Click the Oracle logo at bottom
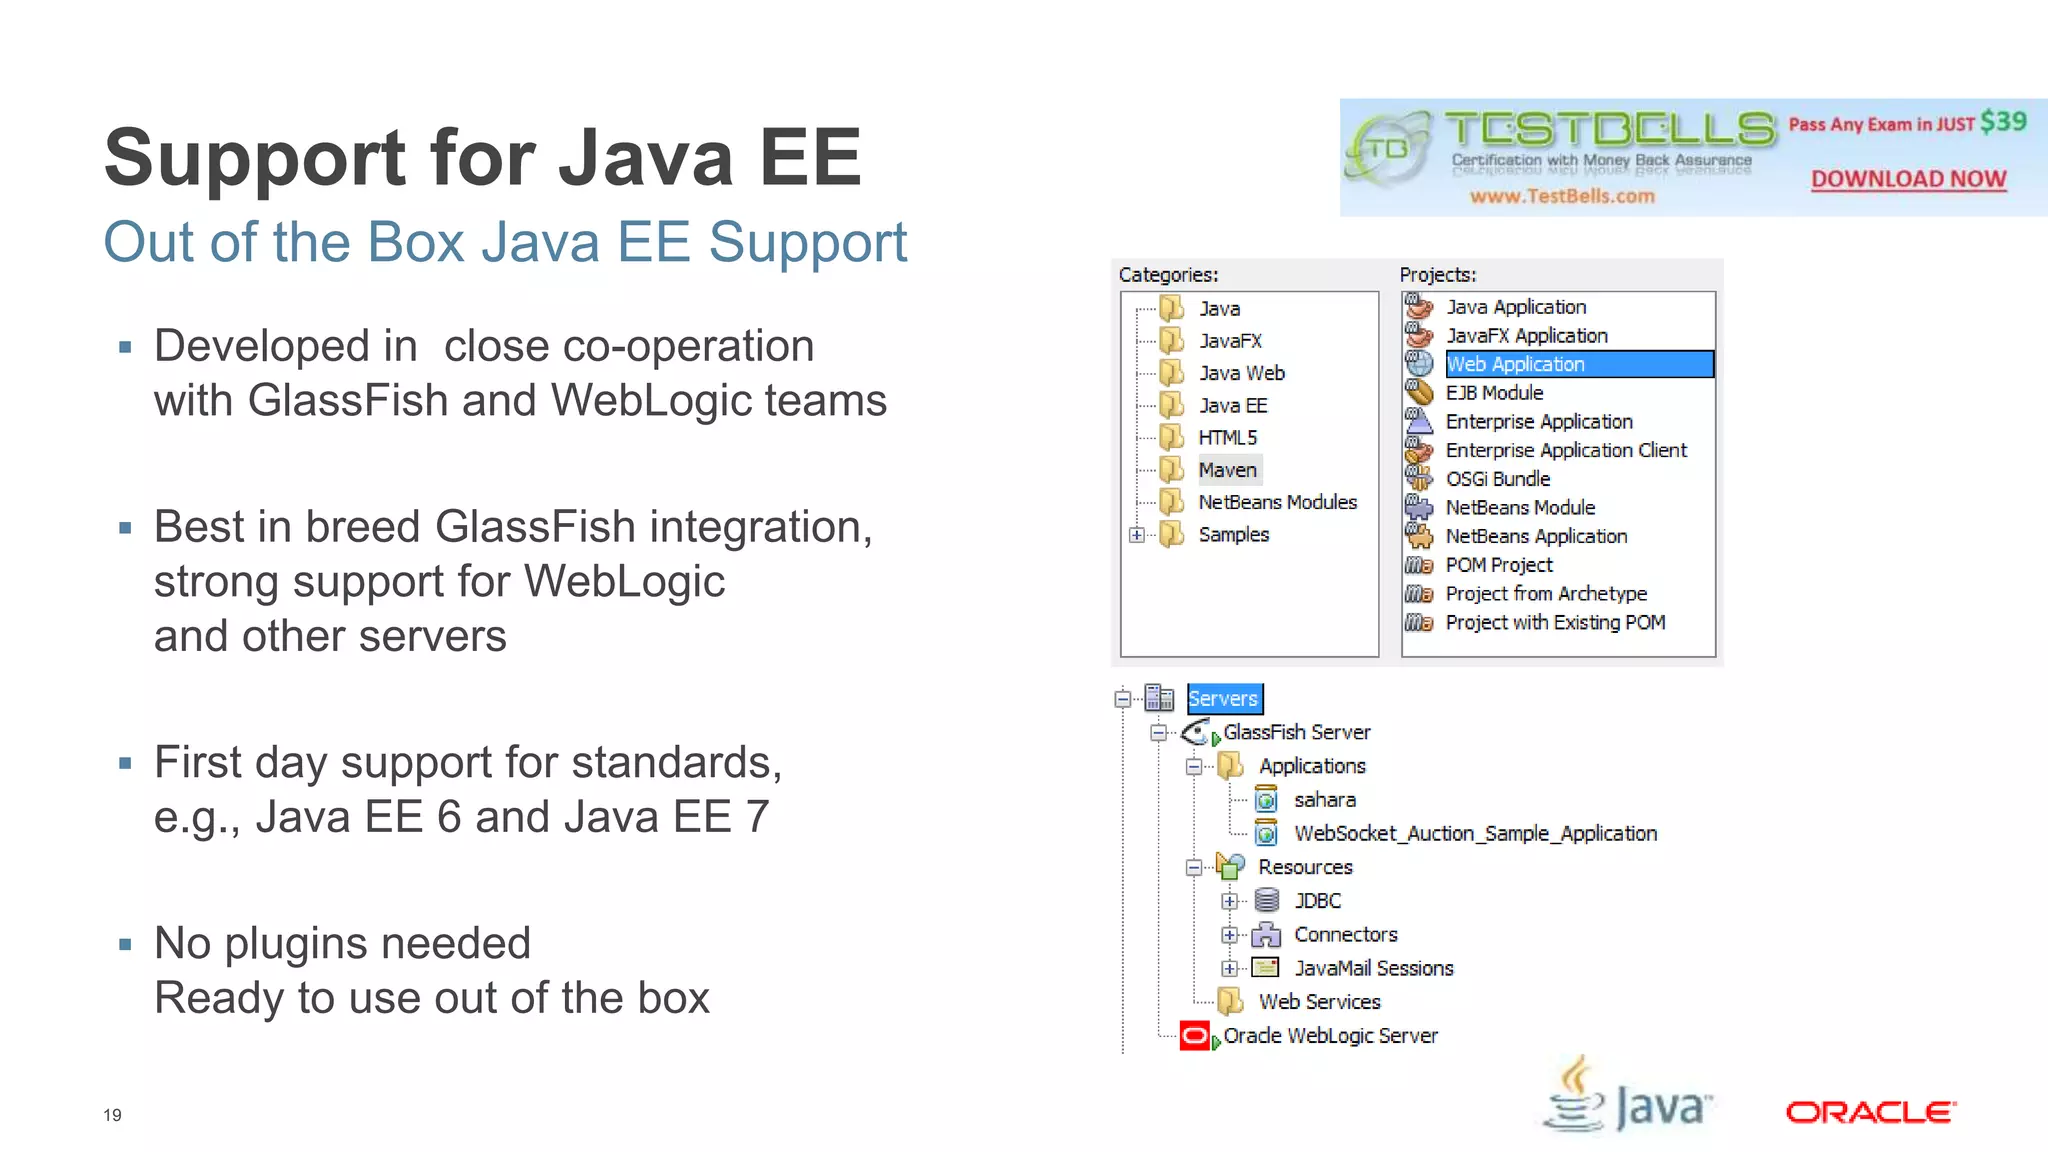 point(1870,1112)
